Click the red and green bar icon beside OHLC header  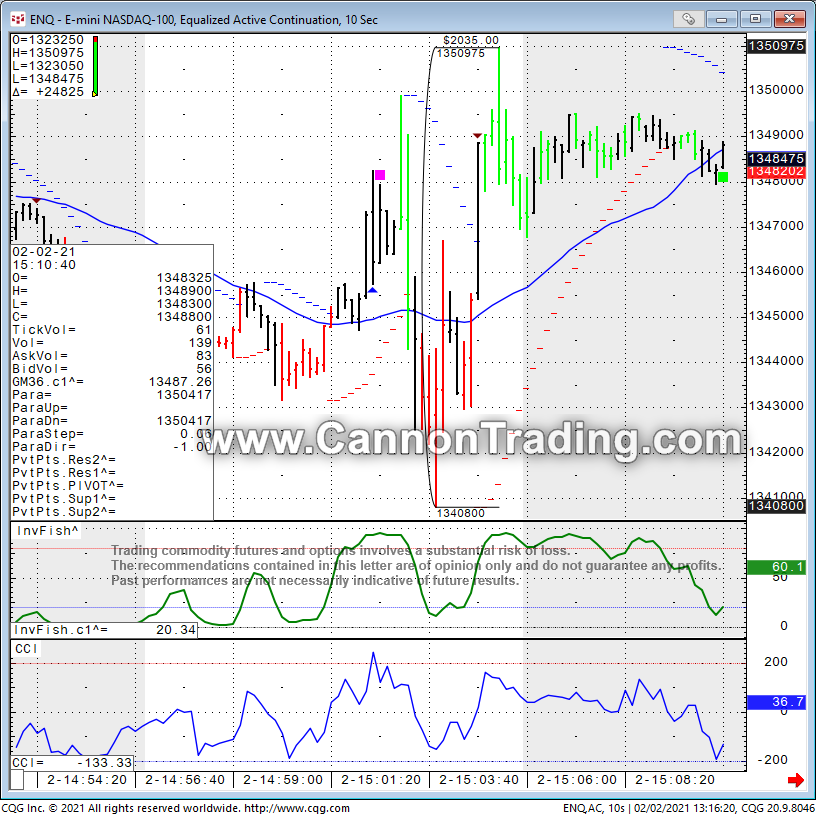click(x=95, y=66)
